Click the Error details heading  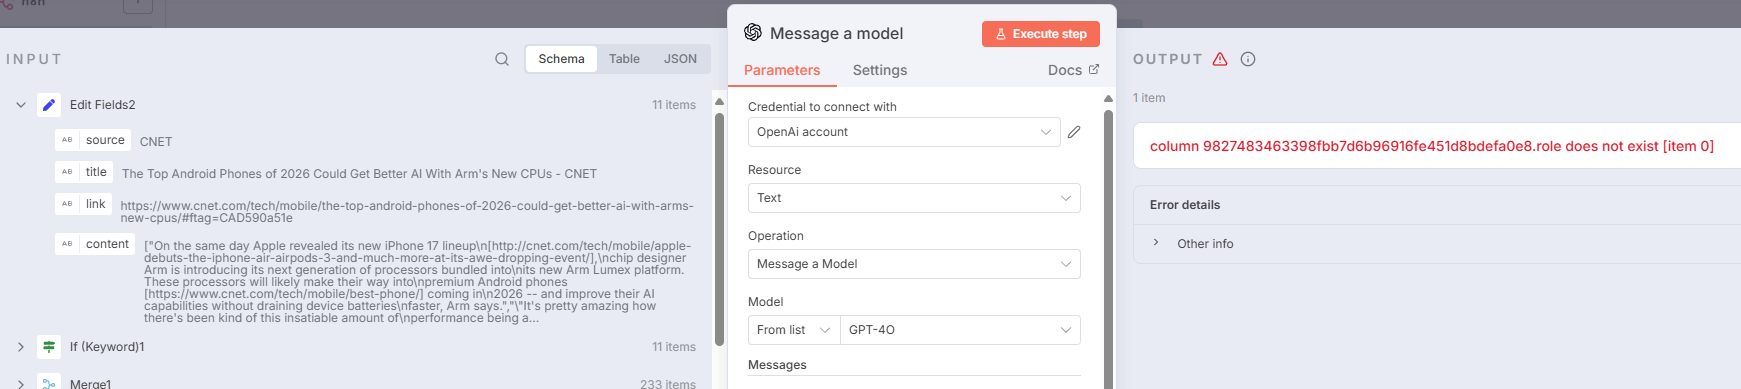pyautogui.click(x=1185, y=205)
